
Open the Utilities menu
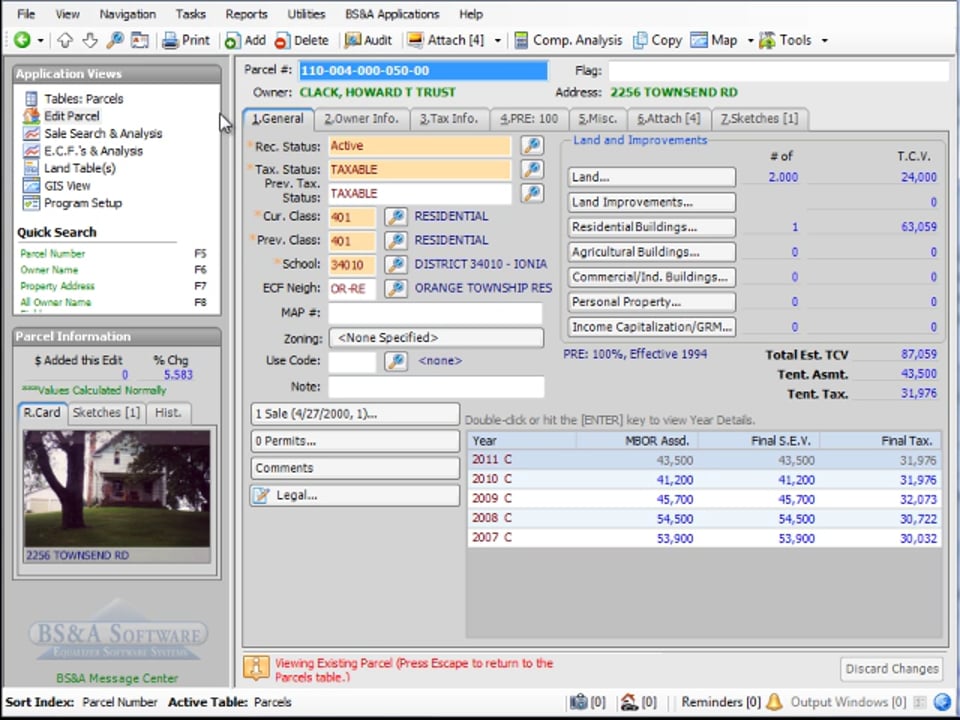[x=306, y=14]
